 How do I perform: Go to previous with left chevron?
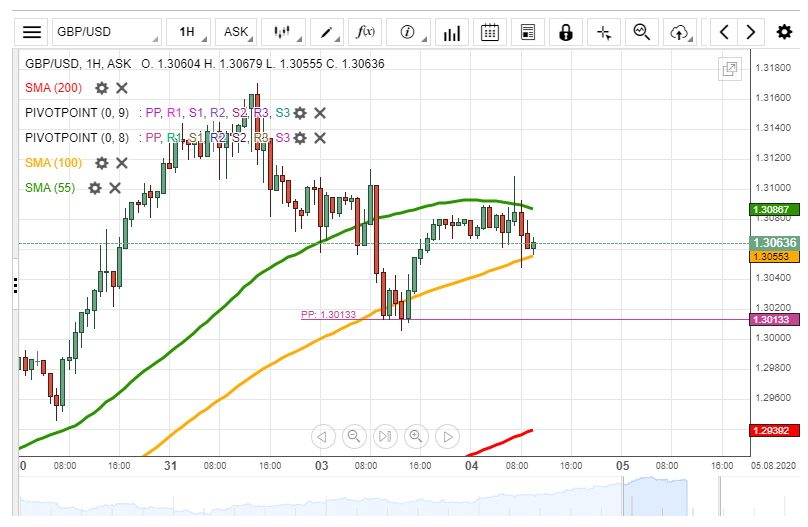click(724, 32)
